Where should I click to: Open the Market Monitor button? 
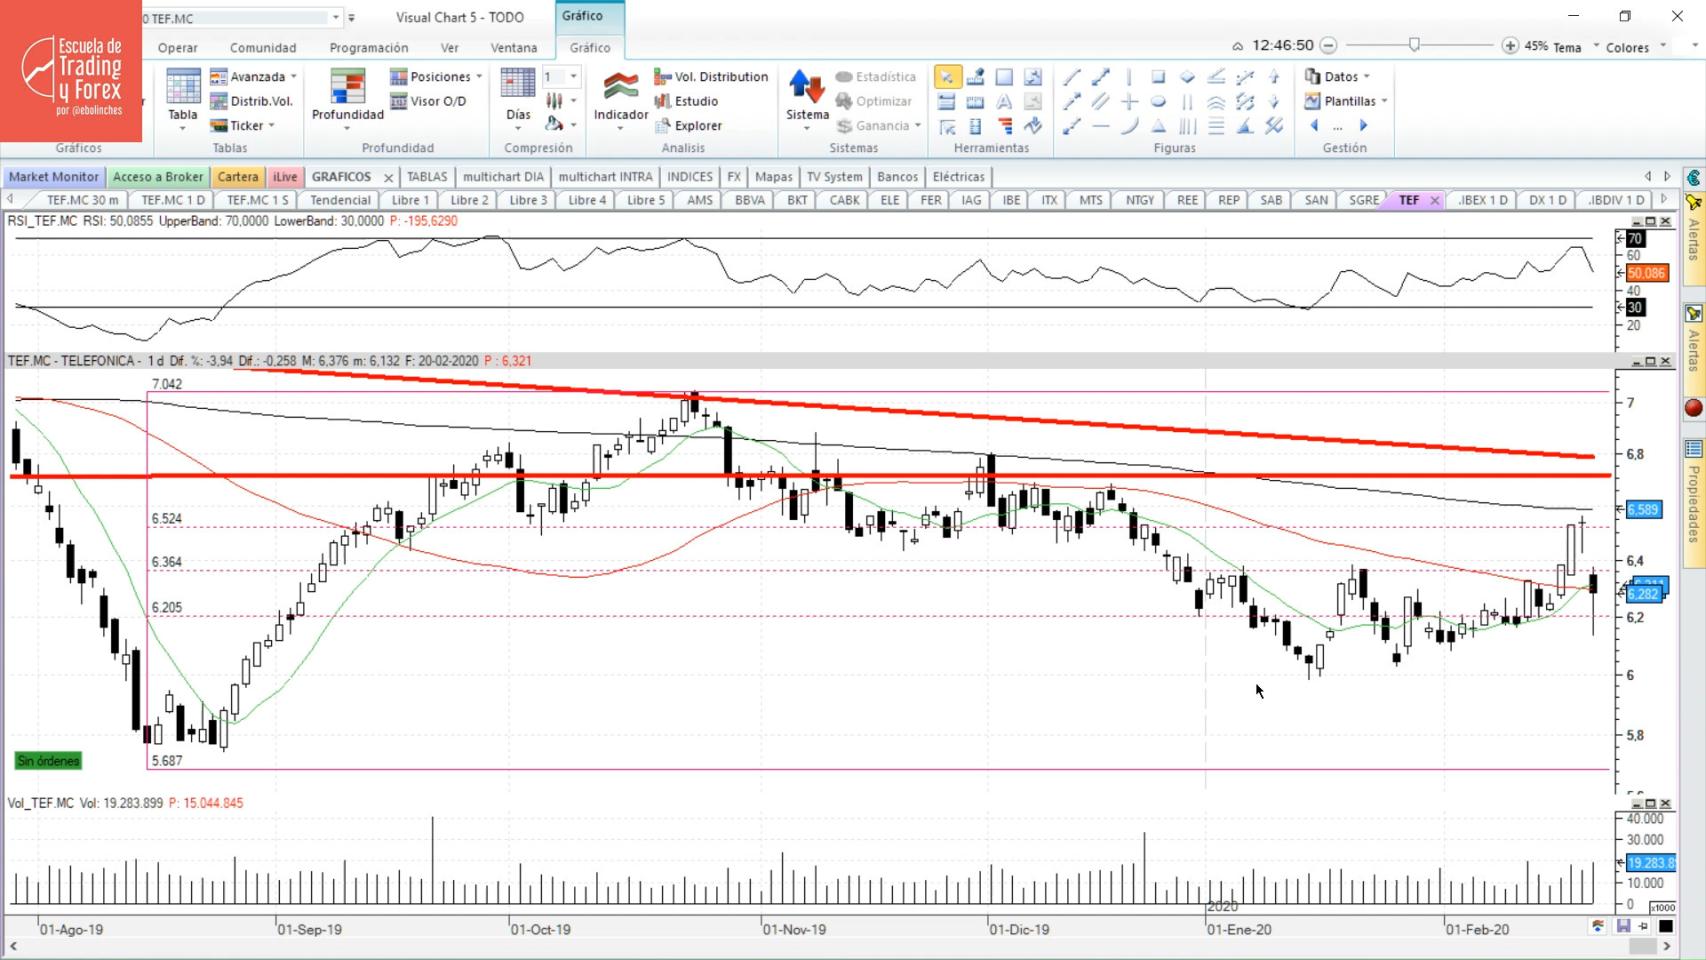(54, 177)
